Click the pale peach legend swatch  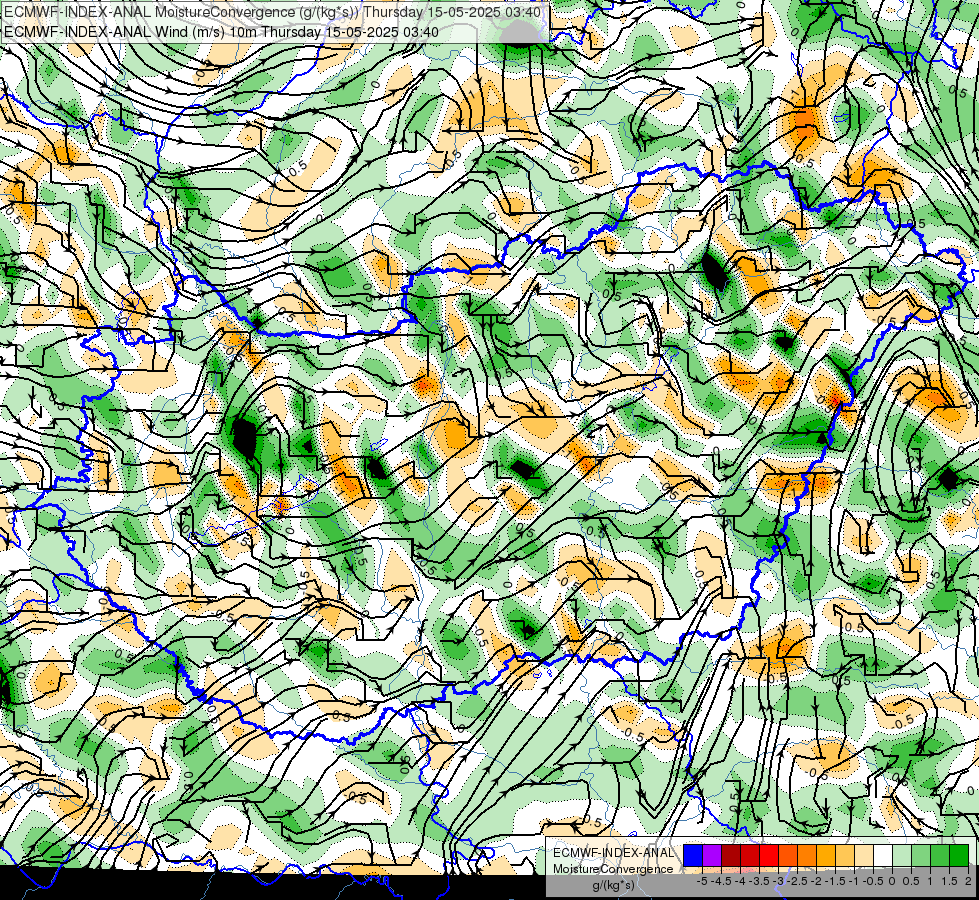[x=864, y=855]
